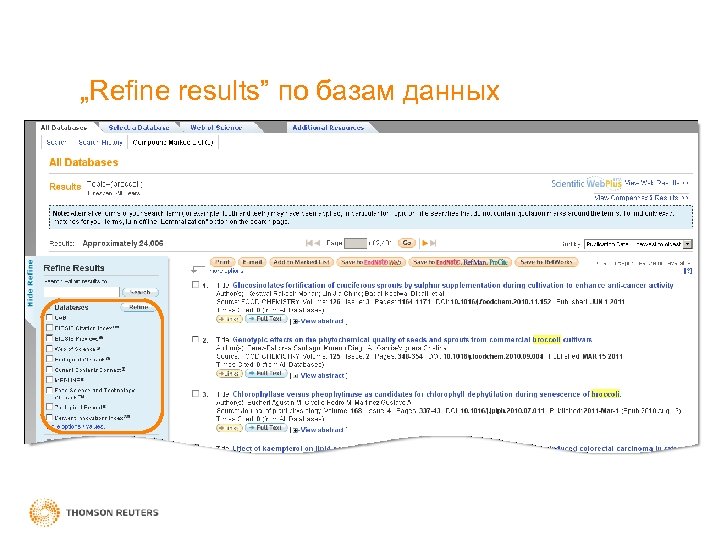Check the Food Science and Technology checkbox

pos(50,390)
